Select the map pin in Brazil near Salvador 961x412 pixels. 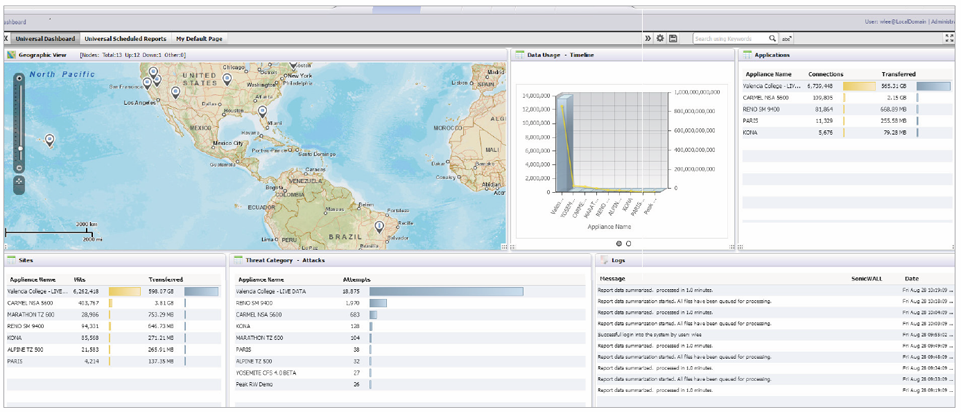(379, 227)
